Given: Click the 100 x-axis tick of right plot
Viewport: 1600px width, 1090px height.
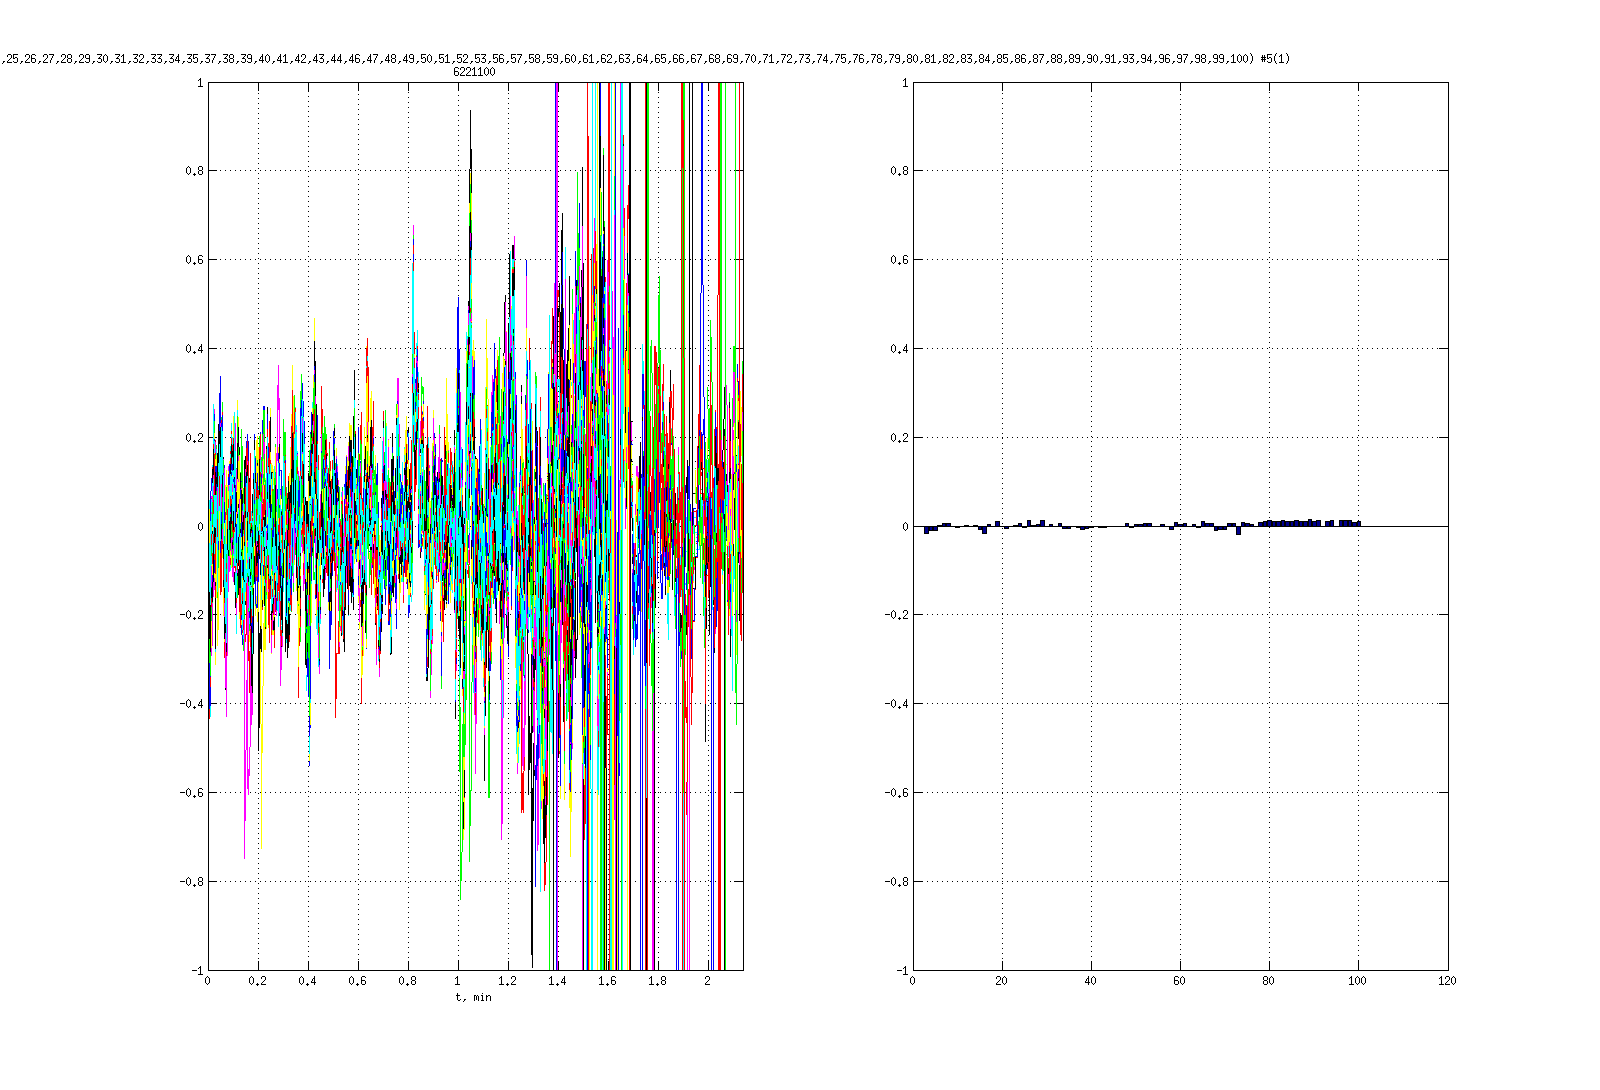Looking at the screenshot, I should [x=1357, y=981].
